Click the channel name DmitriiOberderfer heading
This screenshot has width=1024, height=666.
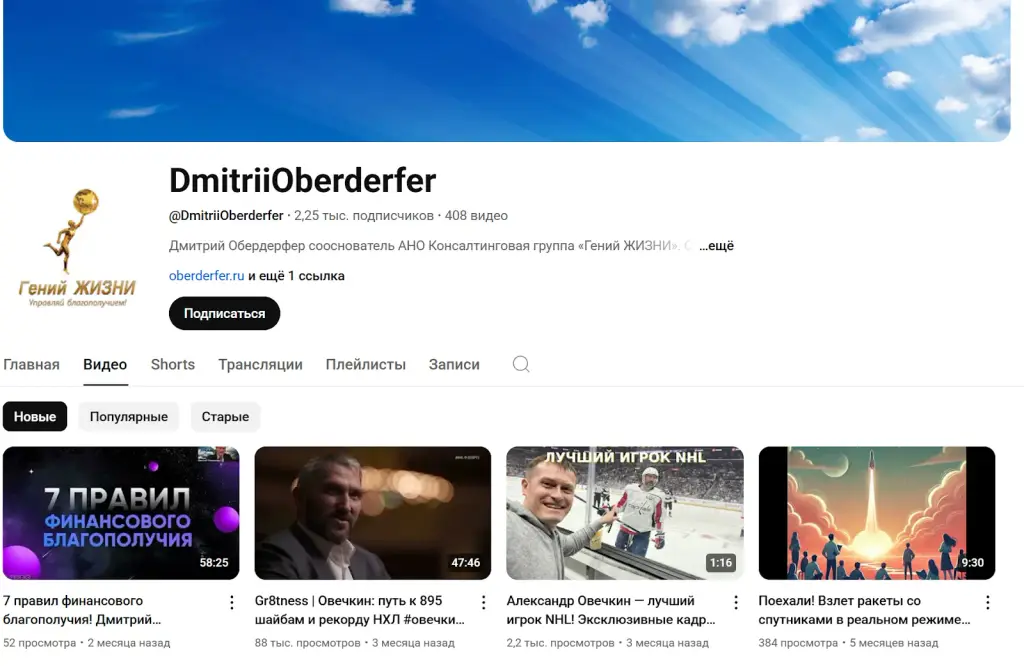[302, 181]
